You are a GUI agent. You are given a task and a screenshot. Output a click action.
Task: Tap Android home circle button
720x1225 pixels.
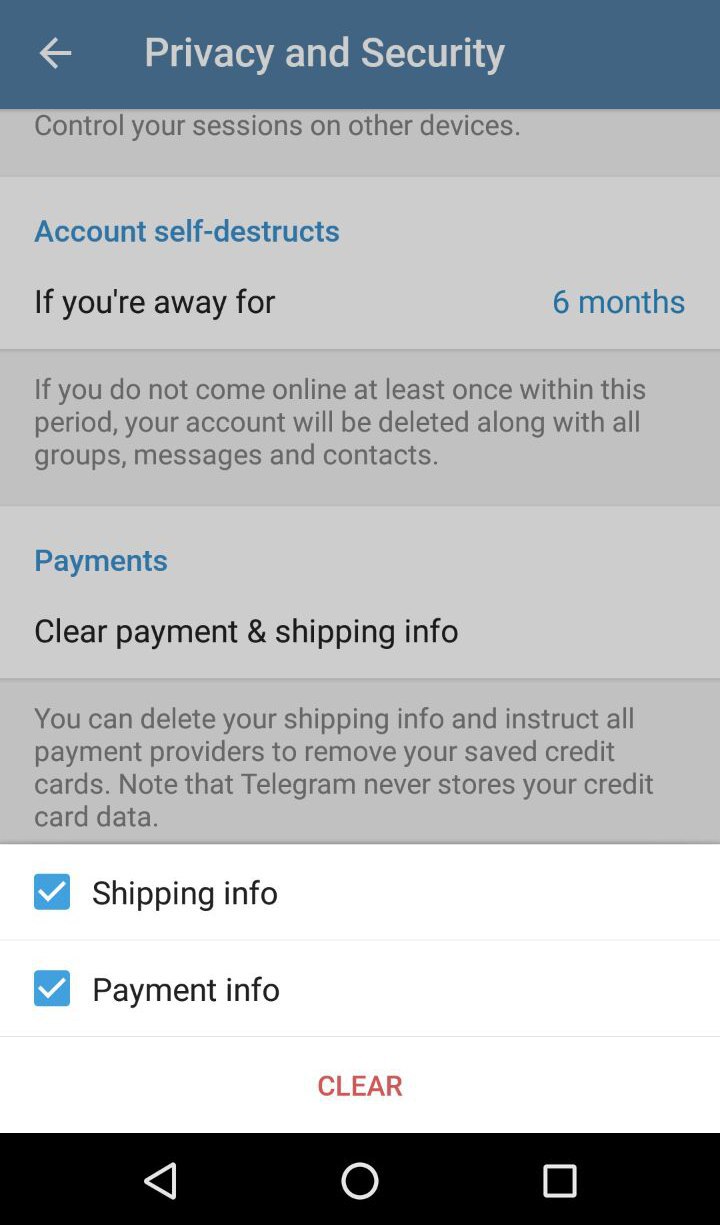[360, 1181]
